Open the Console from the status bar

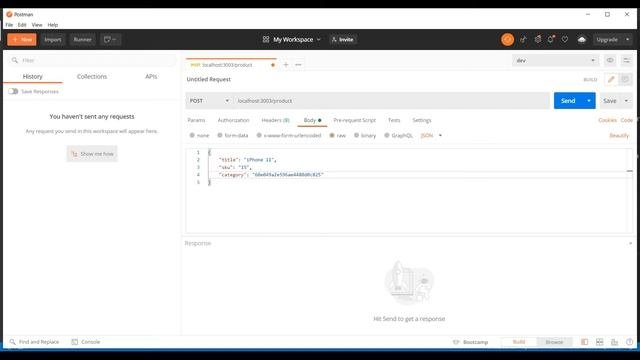coord(86,342)
